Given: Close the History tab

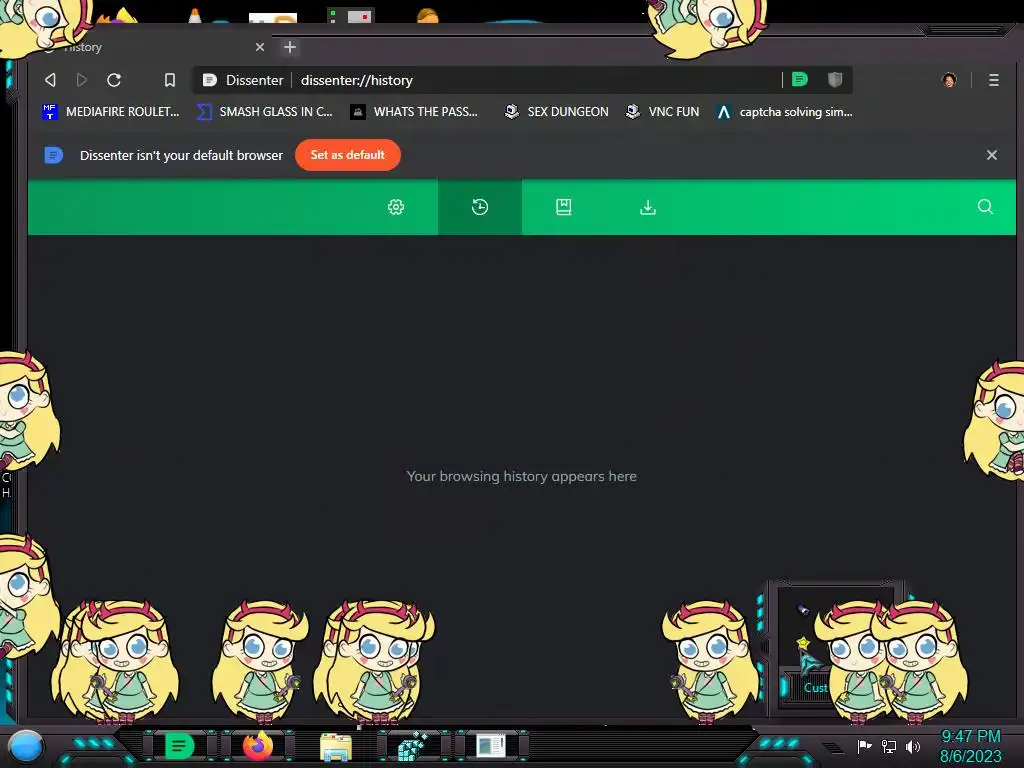Looking at the screenshot, I should coord(260,47).
